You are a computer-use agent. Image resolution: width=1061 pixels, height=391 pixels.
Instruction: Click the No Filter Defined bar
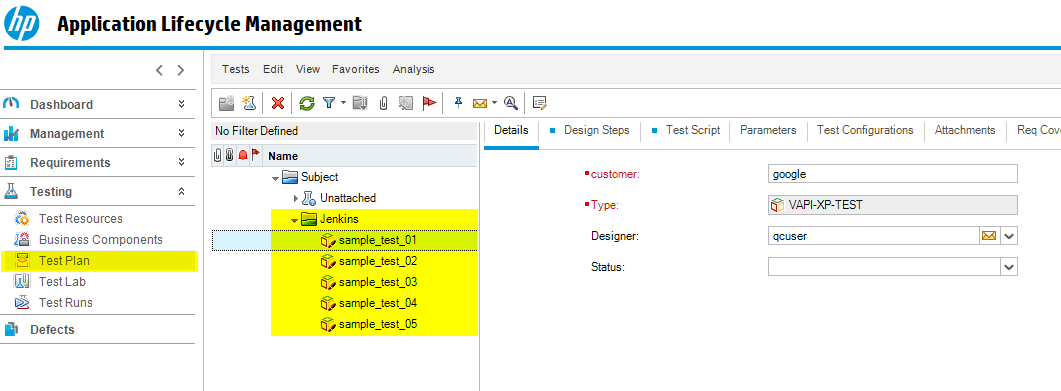click(x=344, y=131)
